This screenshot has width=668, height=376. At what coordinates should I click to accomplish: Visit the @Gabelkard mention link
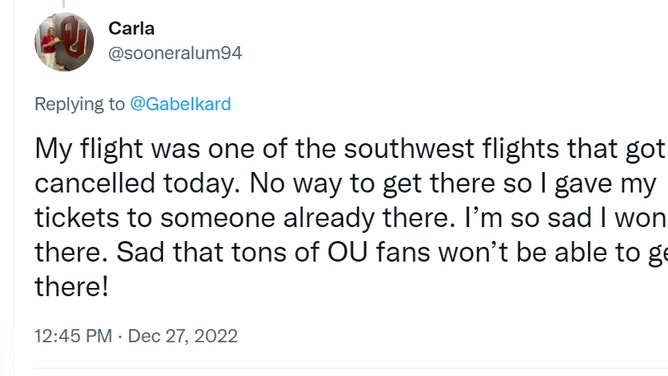(x=180, y=104)
